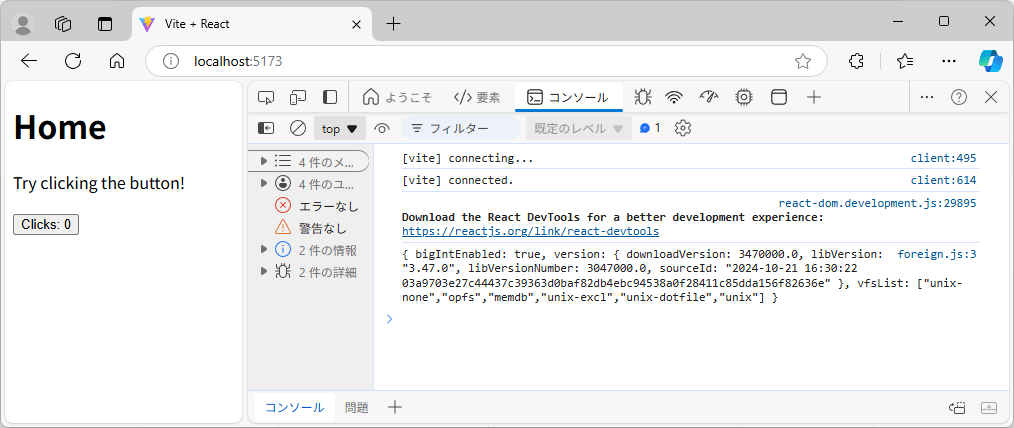
Task: Toggle the DevTools activity bar dock icon
Action: coord(330,98)
